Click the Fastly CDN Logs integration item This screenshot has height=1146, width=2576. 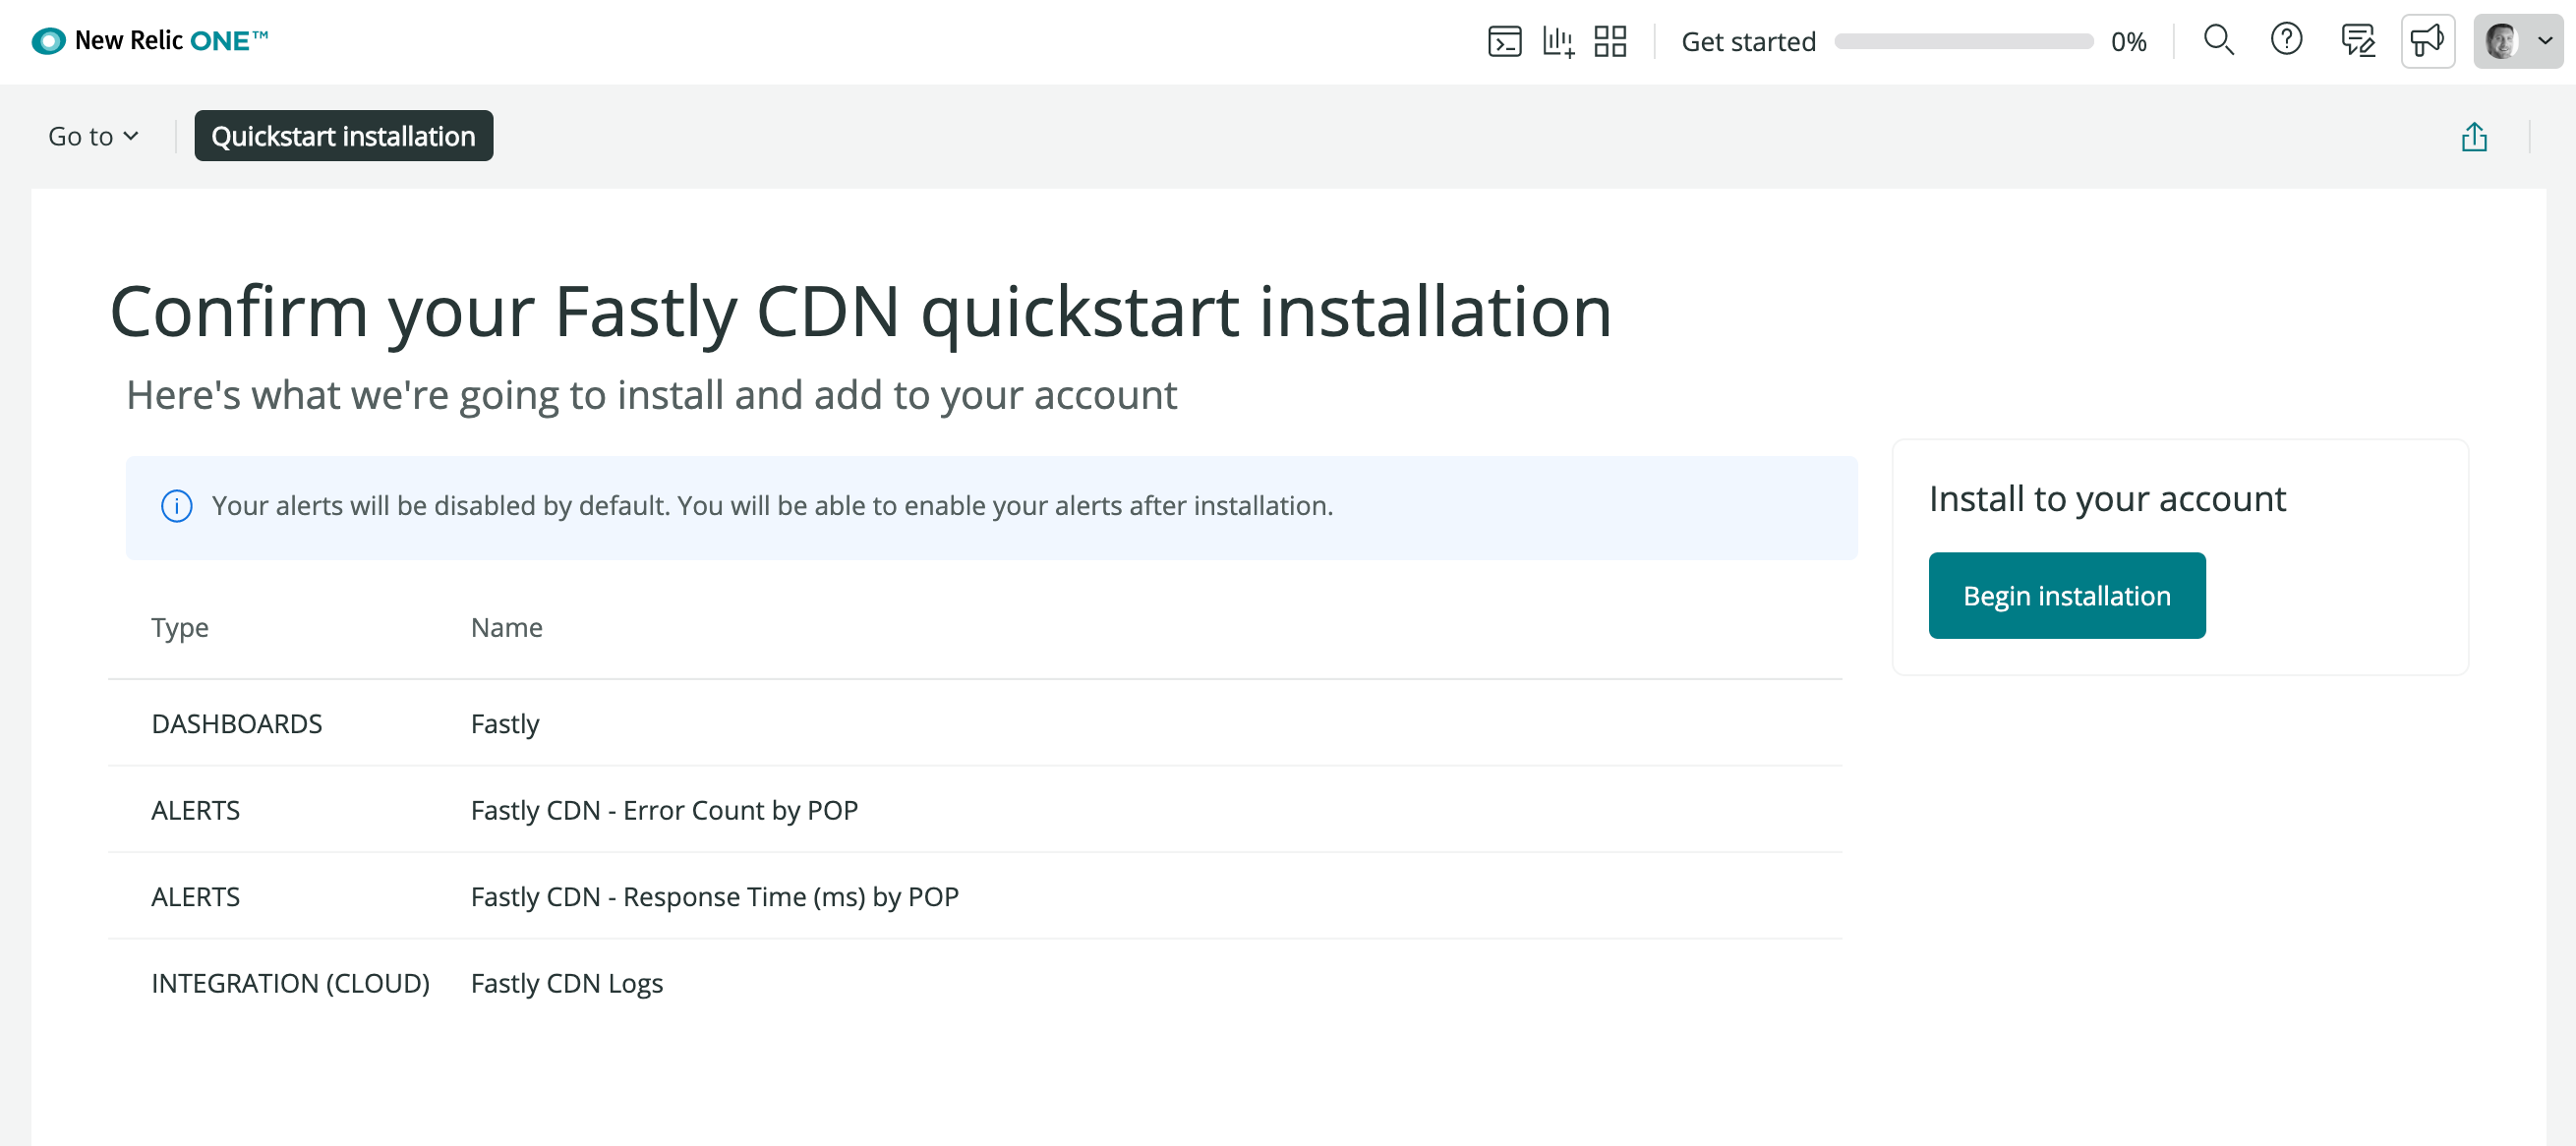(x=566, y=982)
